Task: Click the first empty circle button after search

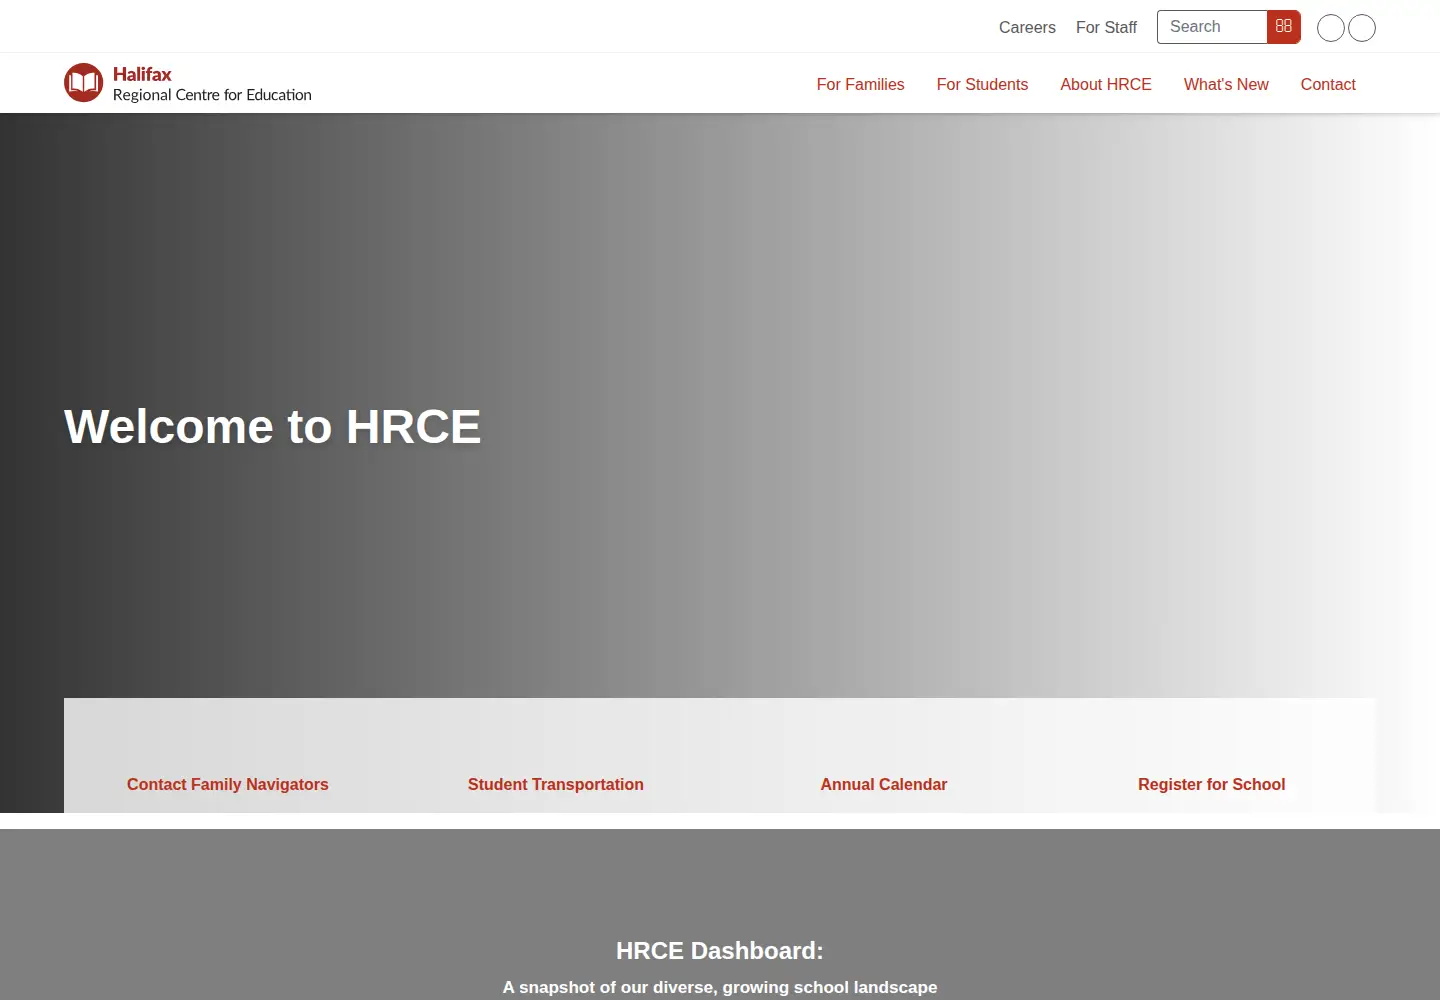Action: coord(1331,28)
